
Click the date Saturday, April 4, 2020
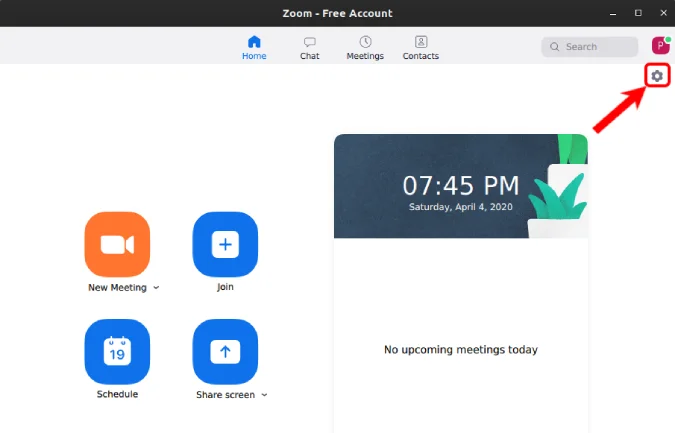(461, 207)
